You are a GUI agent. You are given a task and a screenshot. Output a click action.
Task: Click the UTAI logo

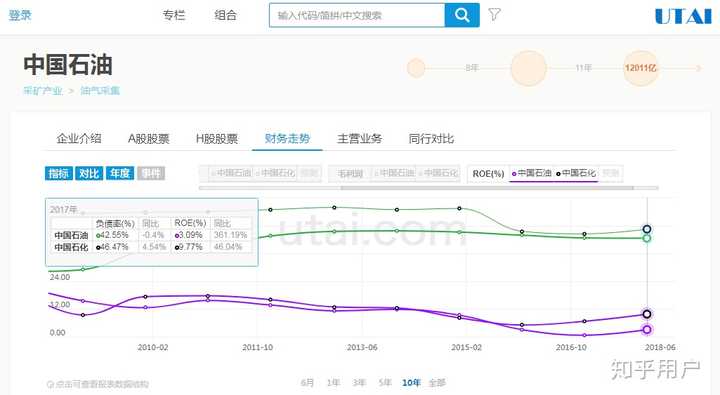[683, 16]
